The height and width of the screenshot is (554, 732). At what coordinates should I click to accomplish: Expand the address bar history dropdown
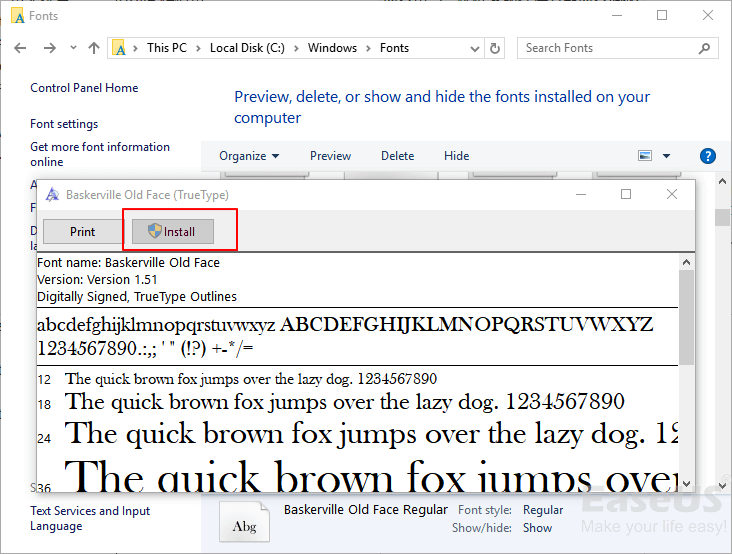pyautogui.click(x=474, y=48)
